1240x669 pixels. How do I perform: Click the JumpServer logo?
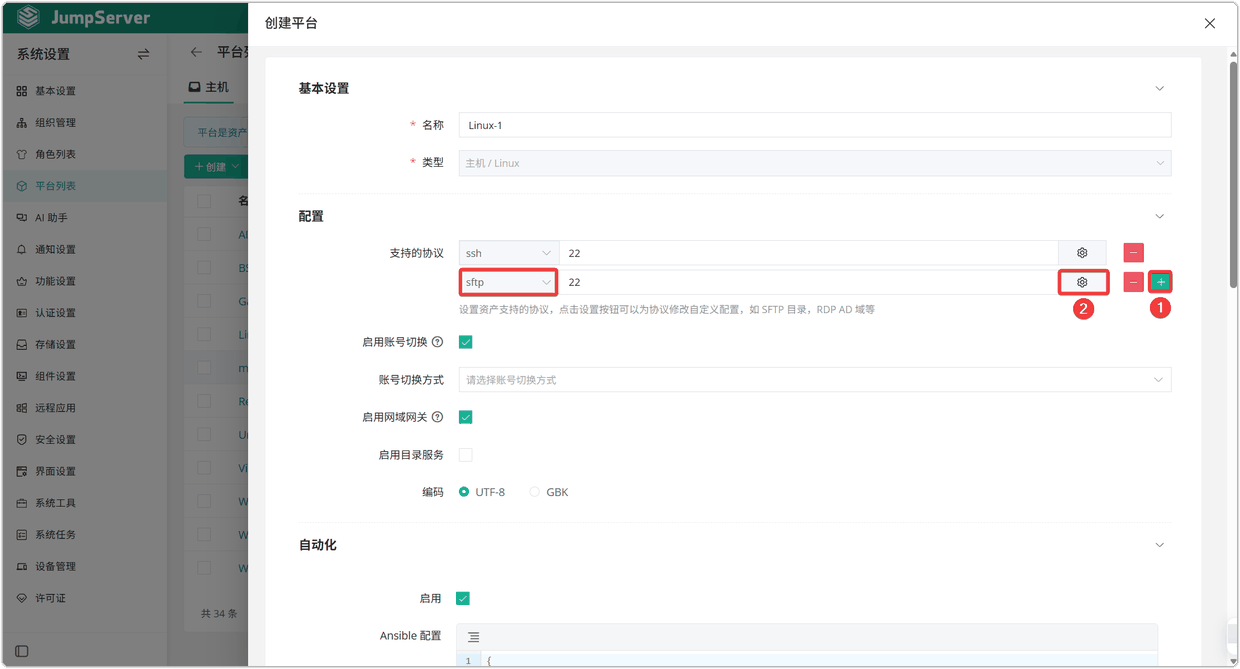[84, 18]
